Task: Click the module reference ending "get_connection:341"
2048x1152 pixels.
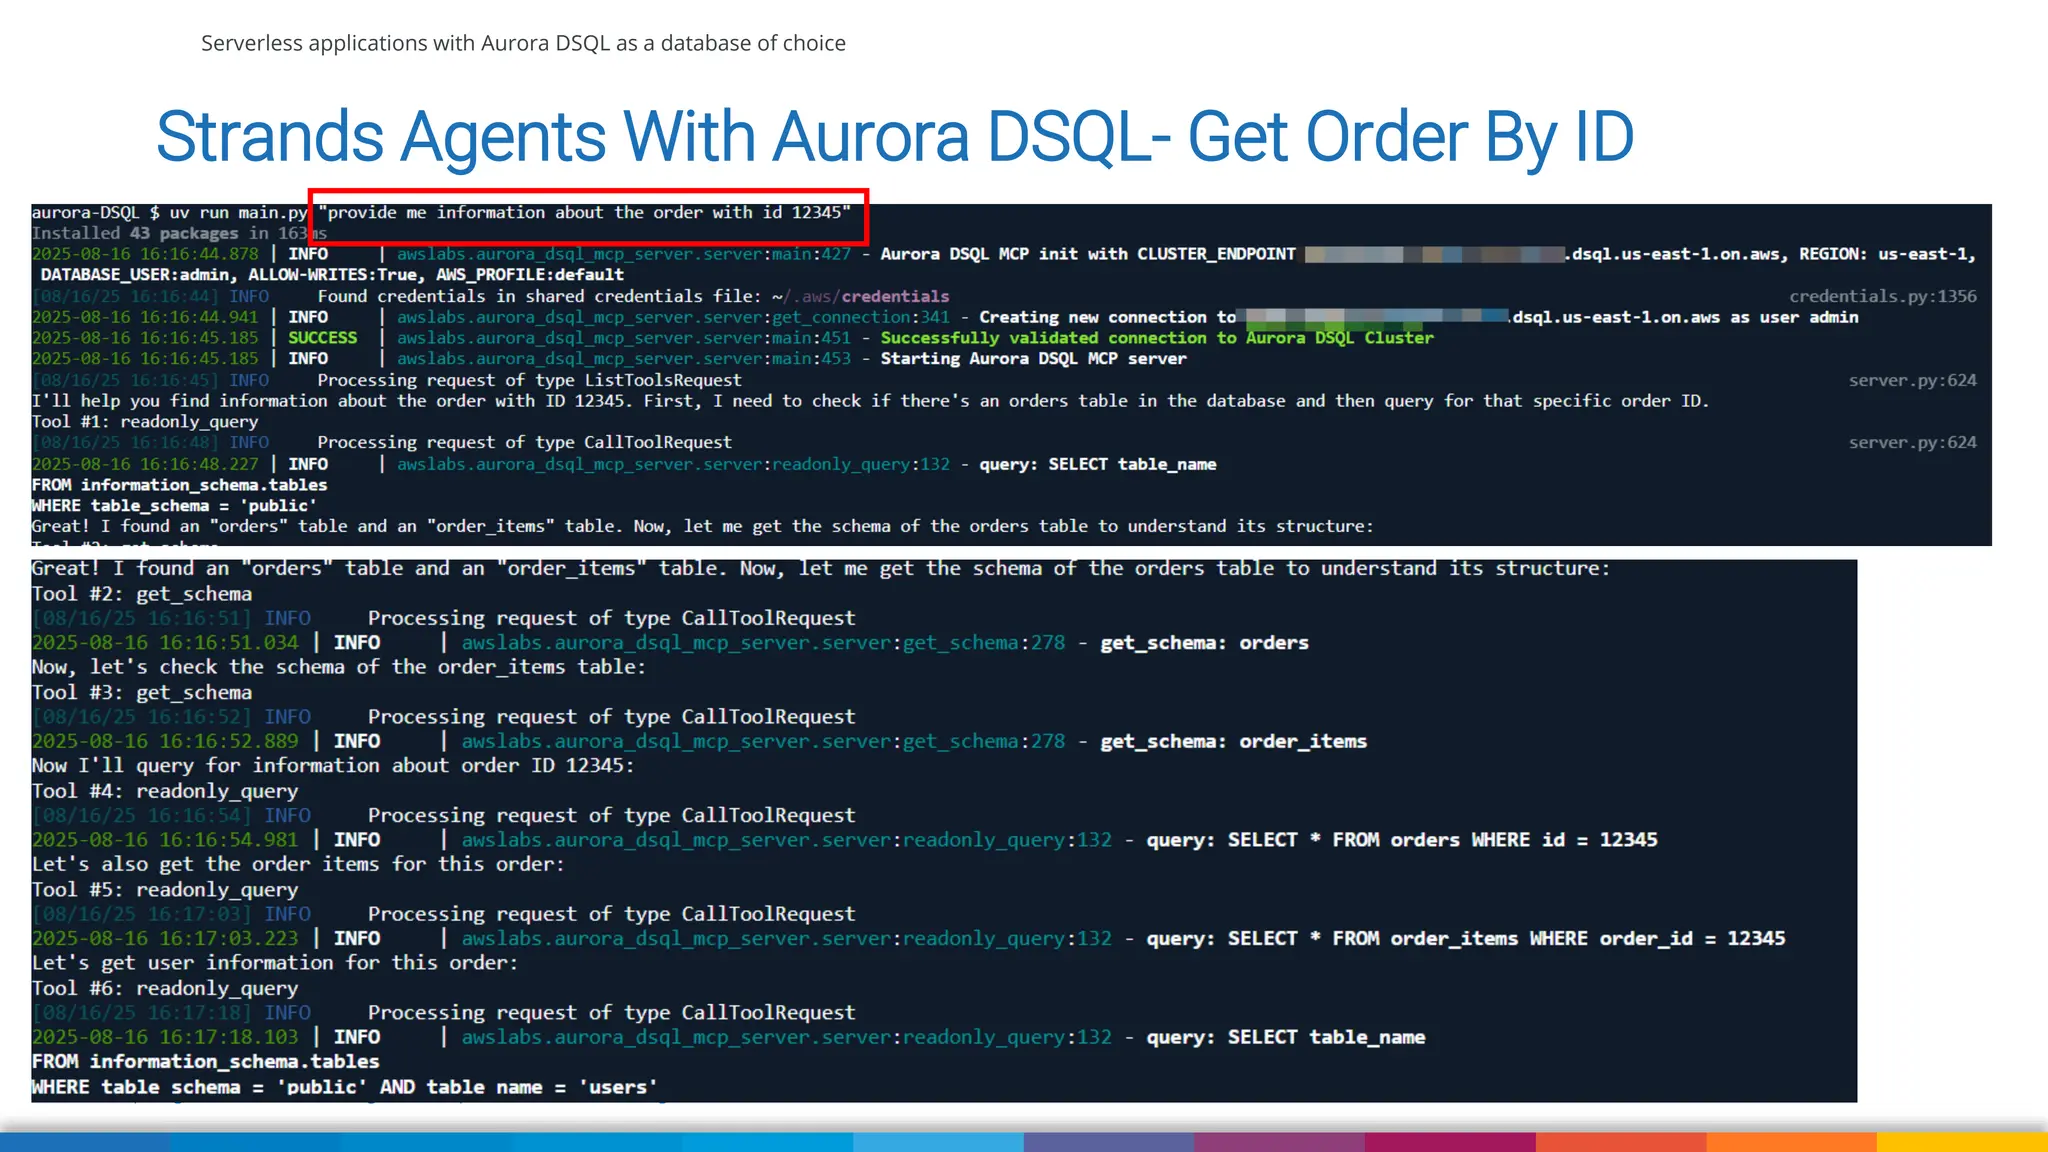Action: (x=673, y=317)
